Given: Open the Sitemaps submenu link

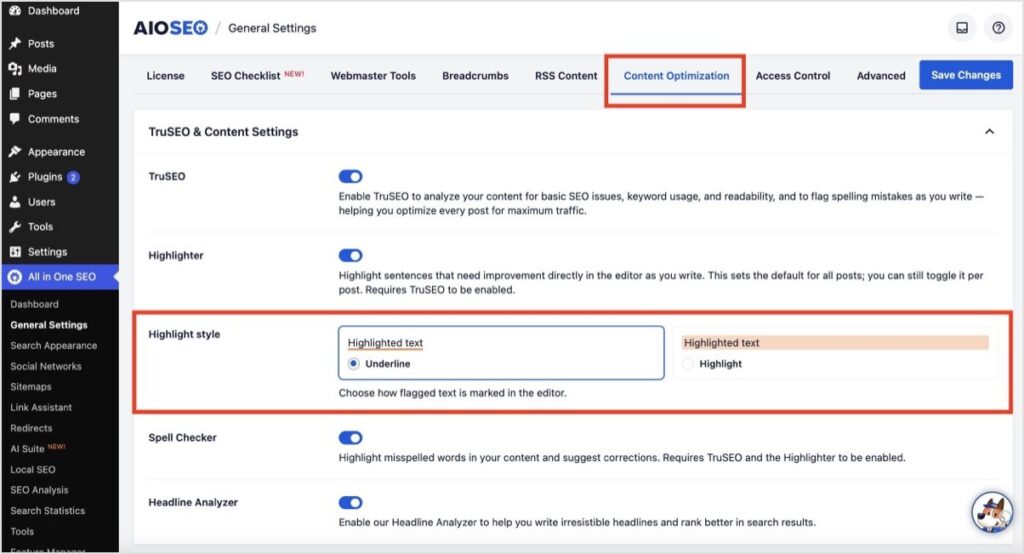Looking at the screenshot, I should pos(31,387).
